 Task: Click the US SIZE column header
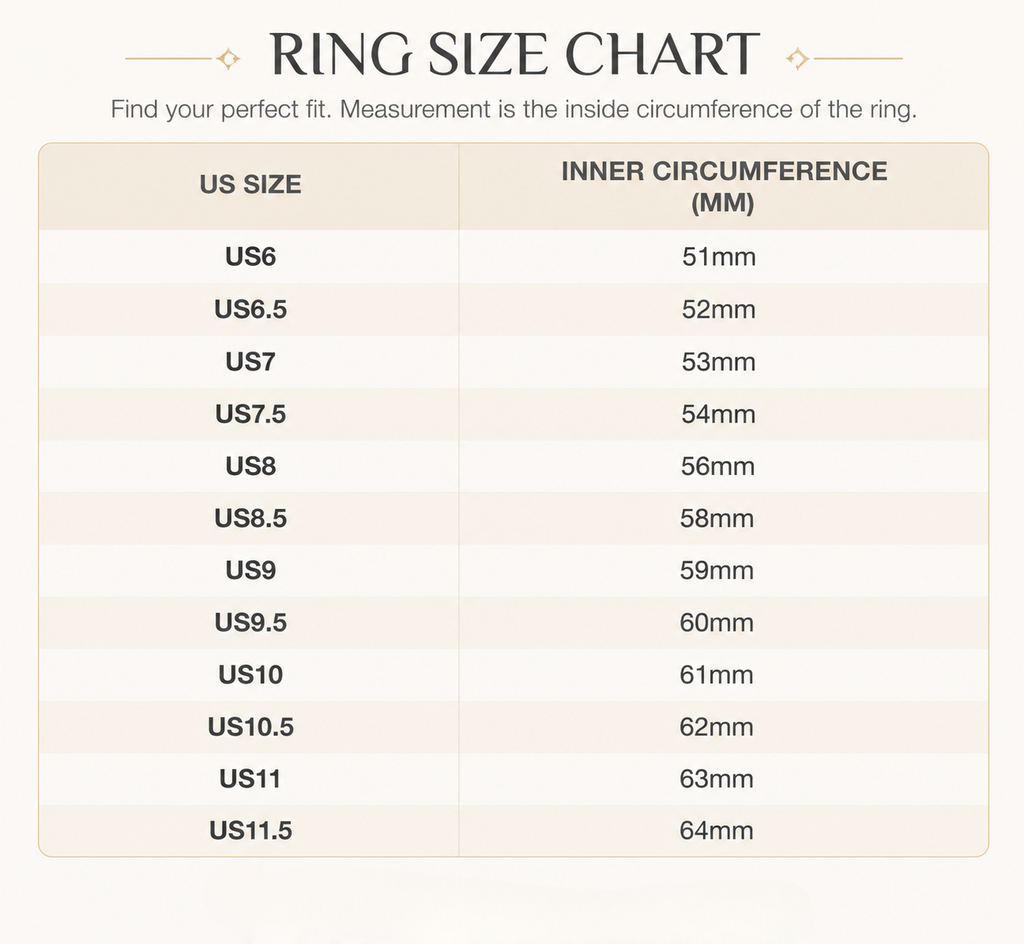pyautogui.click(x=251, y=185)
